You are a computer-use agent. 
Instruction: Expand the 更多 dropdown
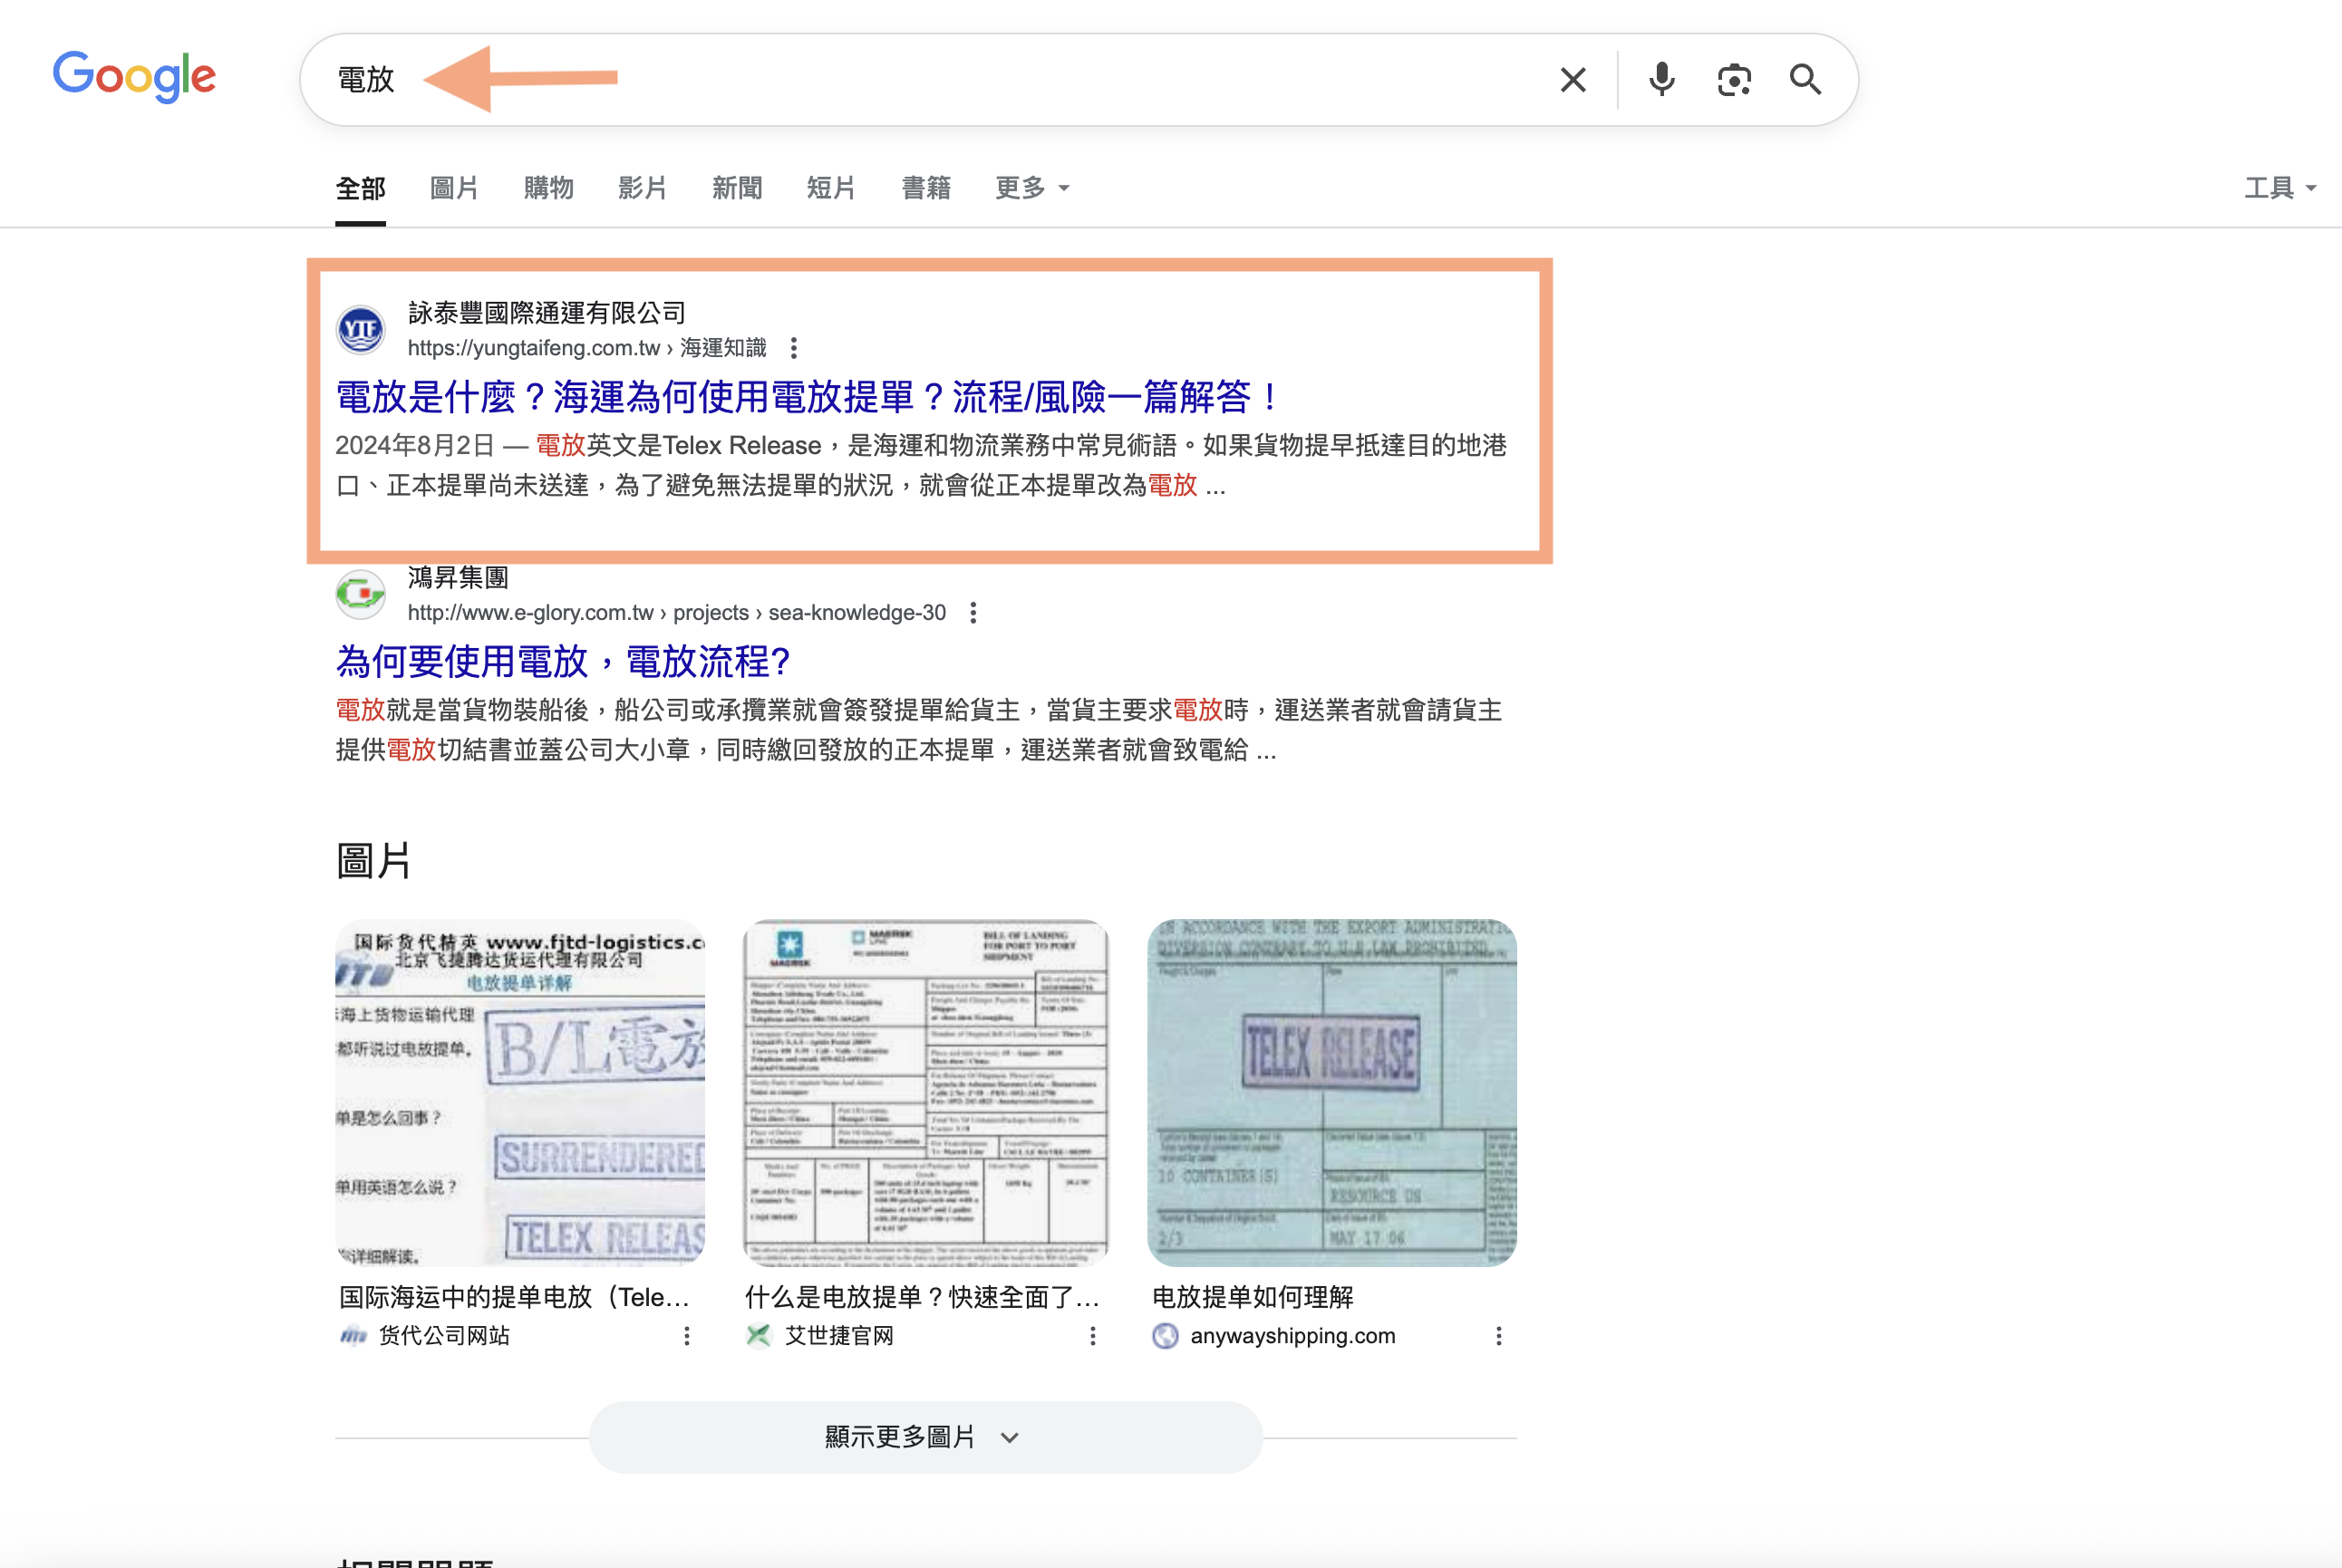[x=1032, y=188]
